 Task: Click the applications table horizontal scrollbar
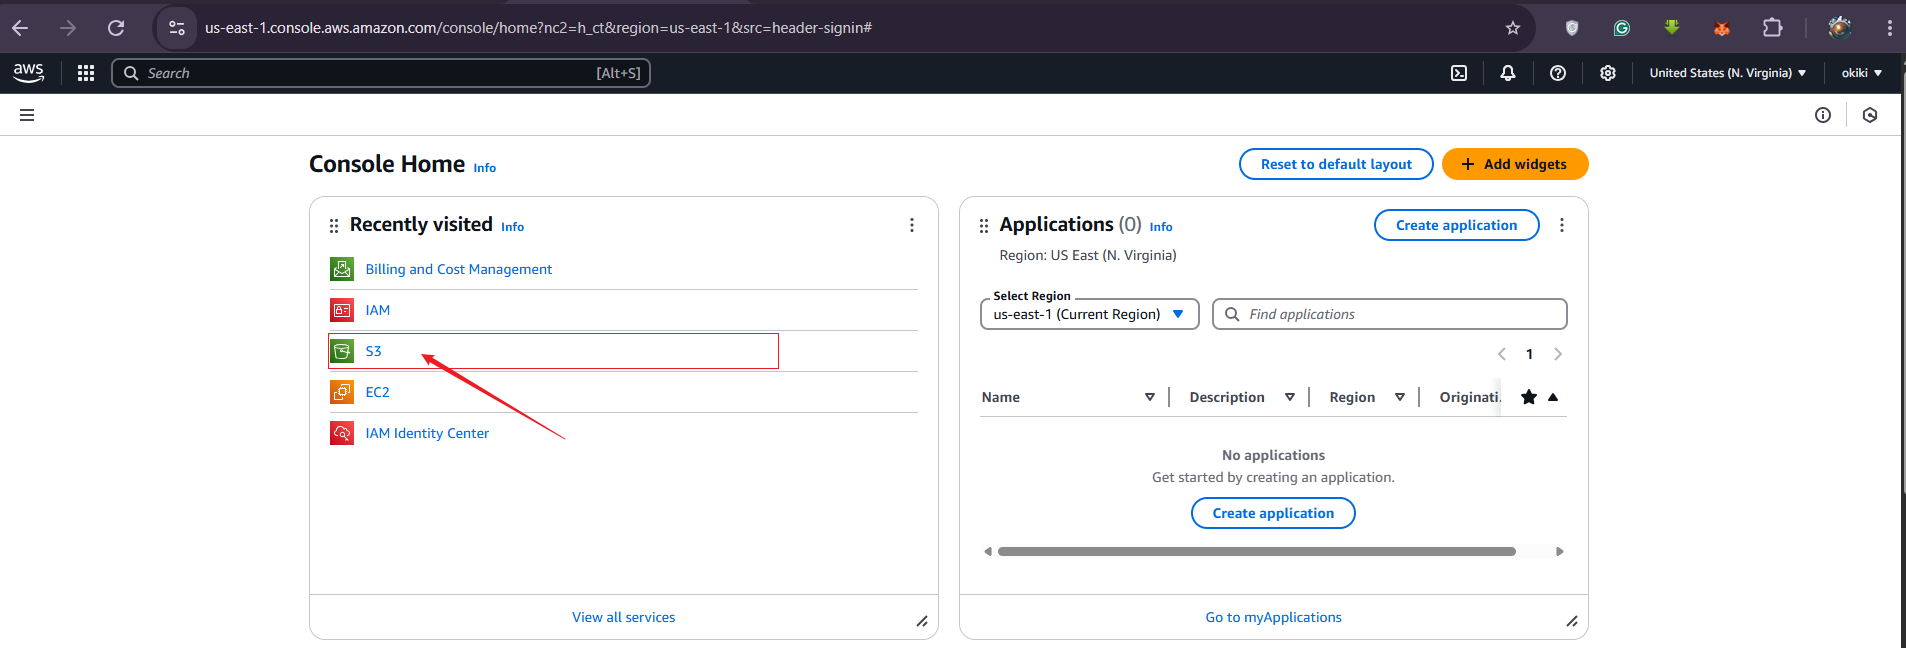(x=1256, y=551)
